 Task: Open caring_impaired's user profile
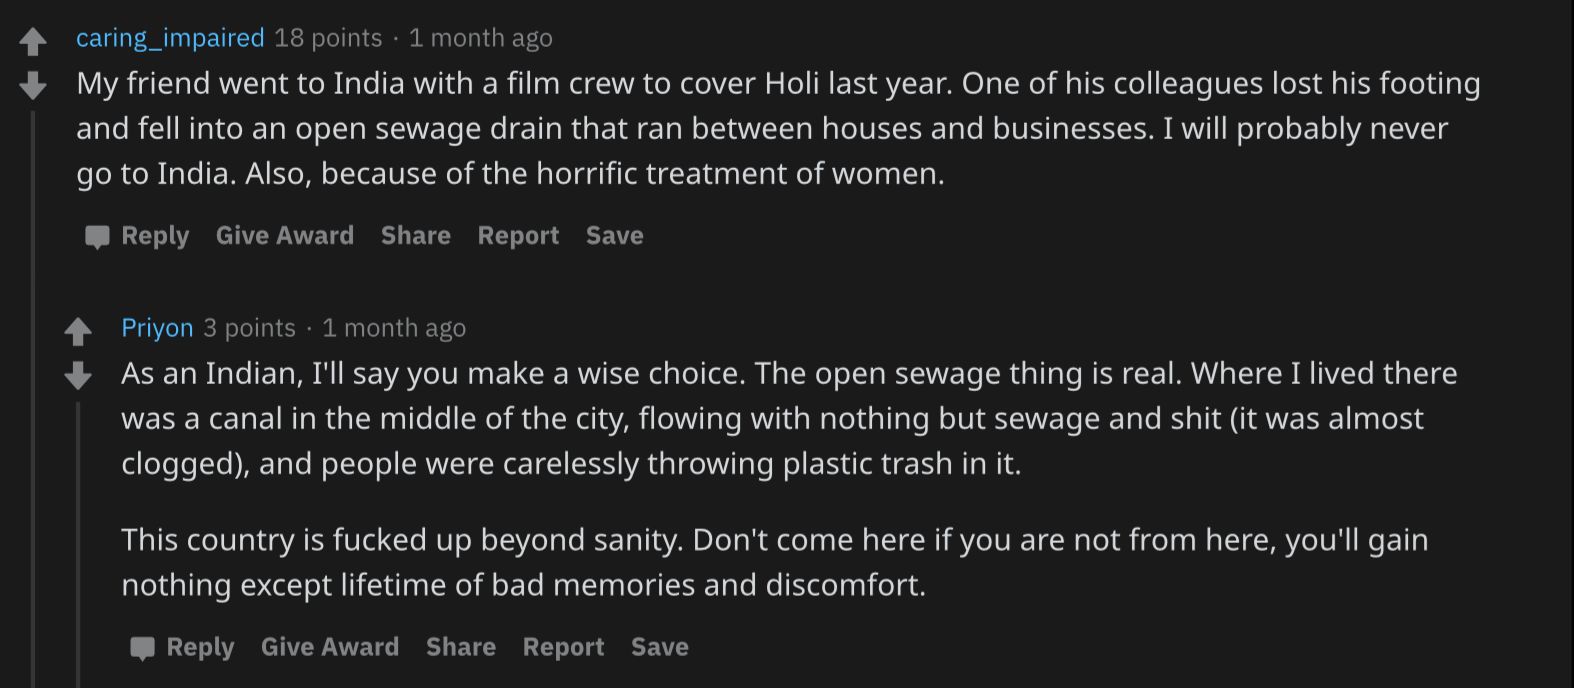(x=169, y=38)
